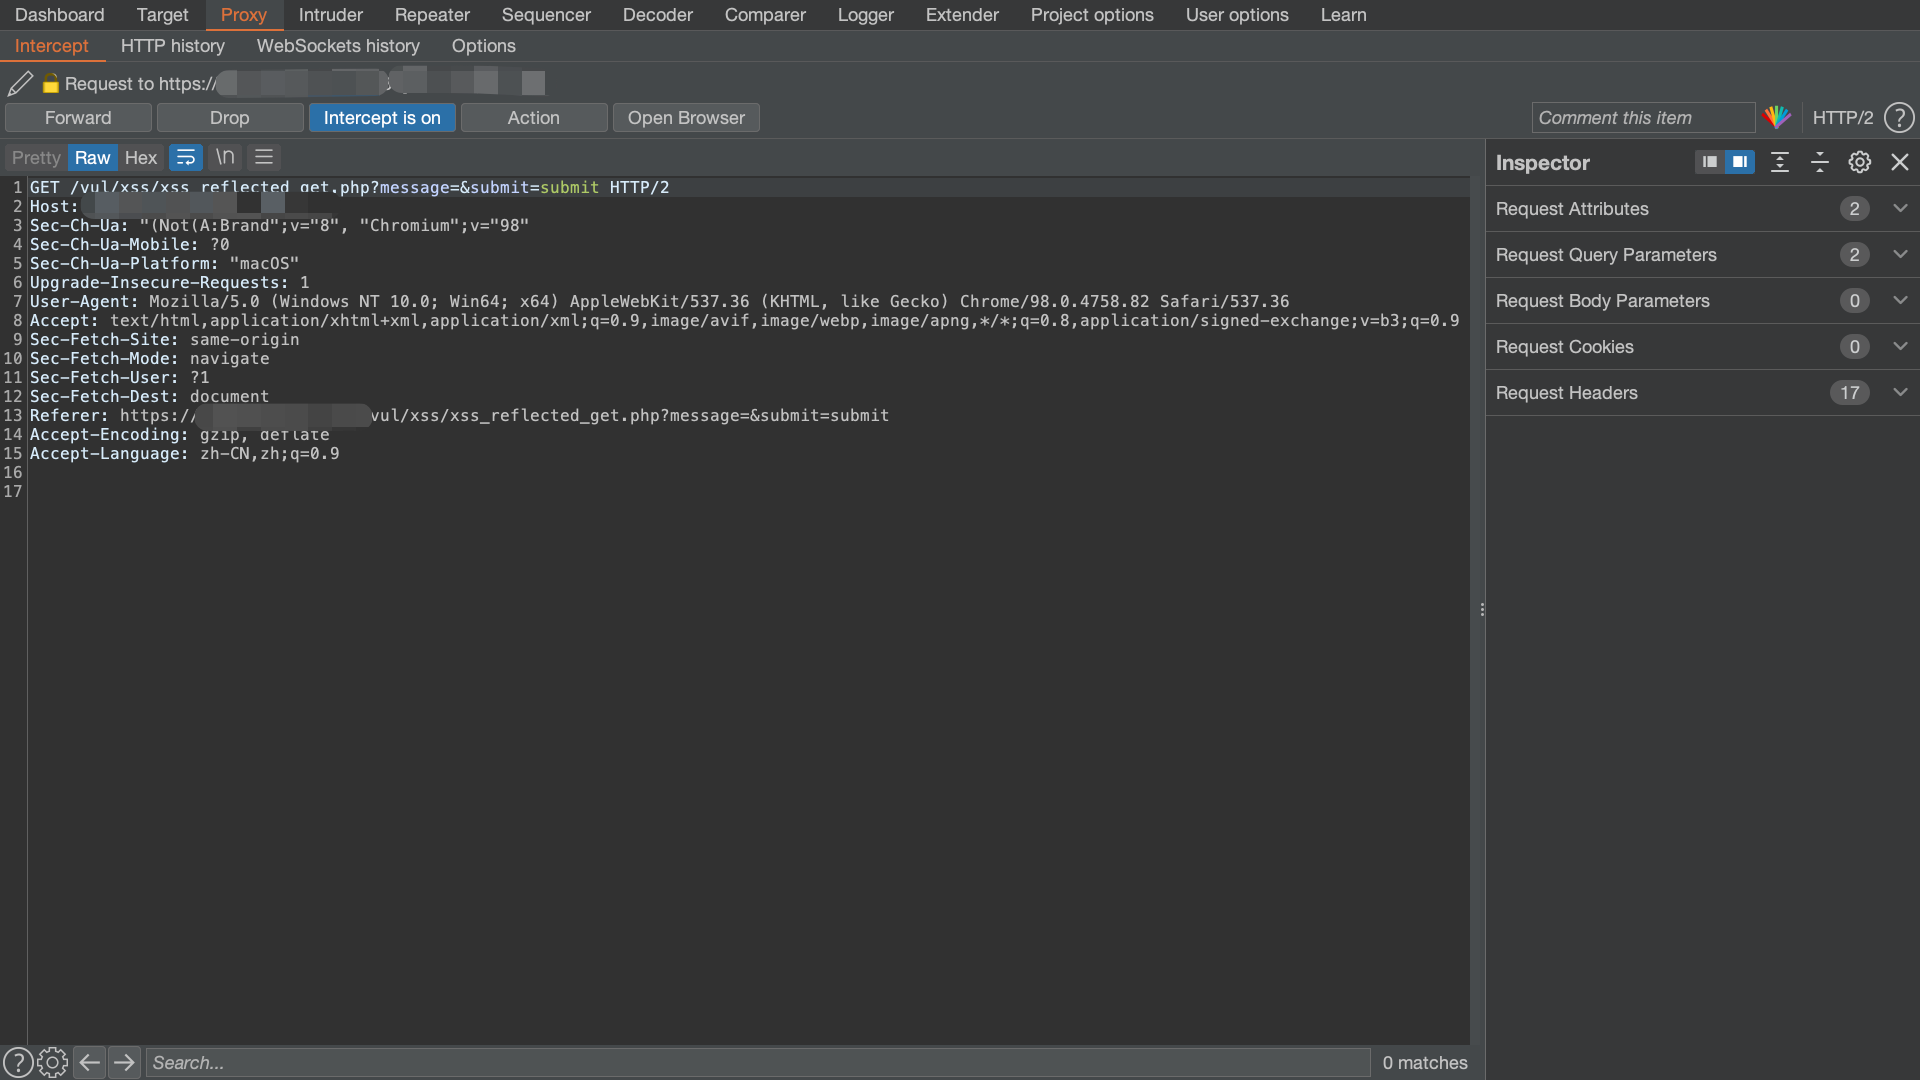This screenshot has height=1080, width=1920.
Task: Open the Target tab
Action: [x=162, y=15]
